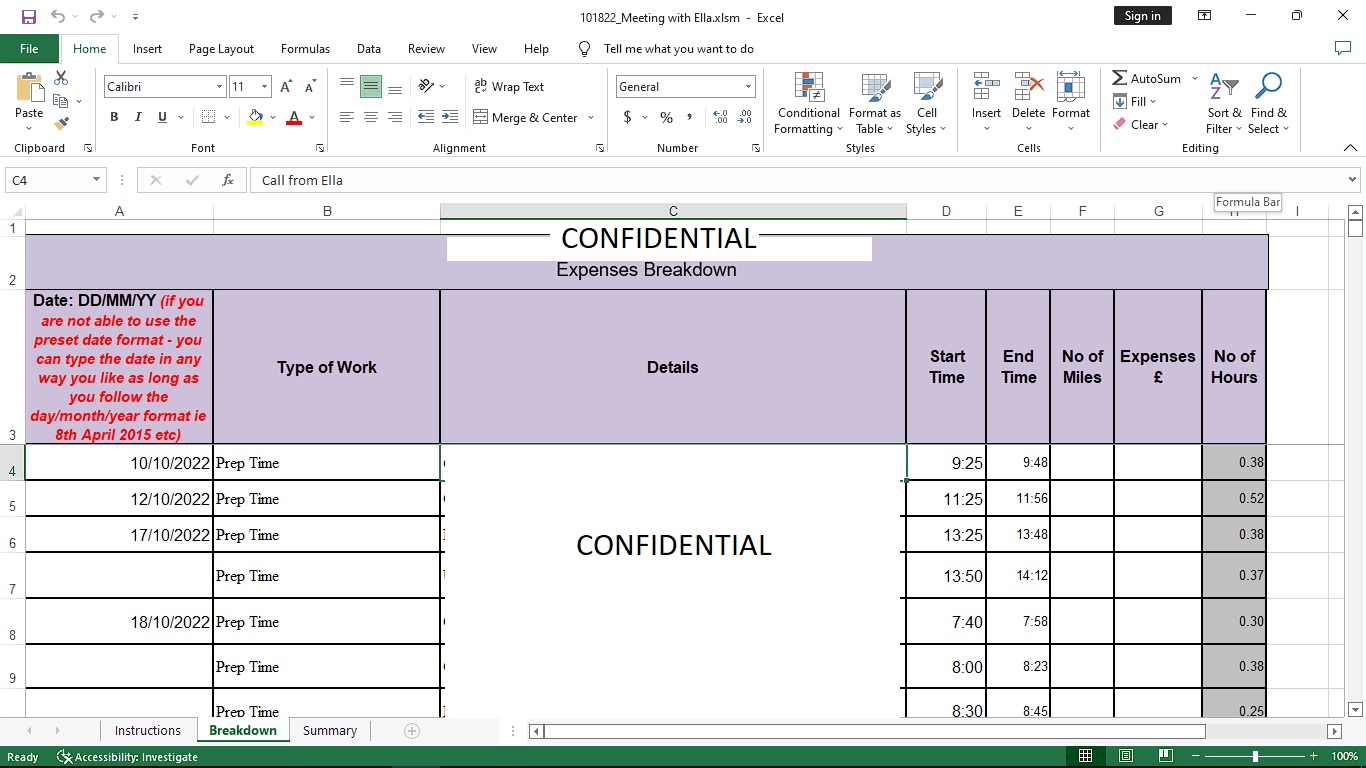Undo the last action
This screenshot has height=768, width=1366.
(x=58, y=16)
